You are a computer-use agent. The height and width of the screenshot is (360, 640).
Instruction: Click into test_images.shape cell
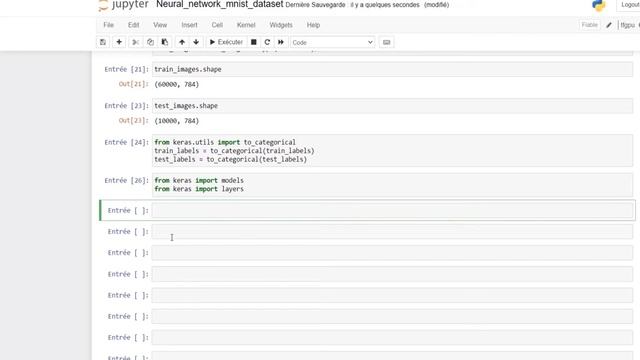(x=392, y=106)
